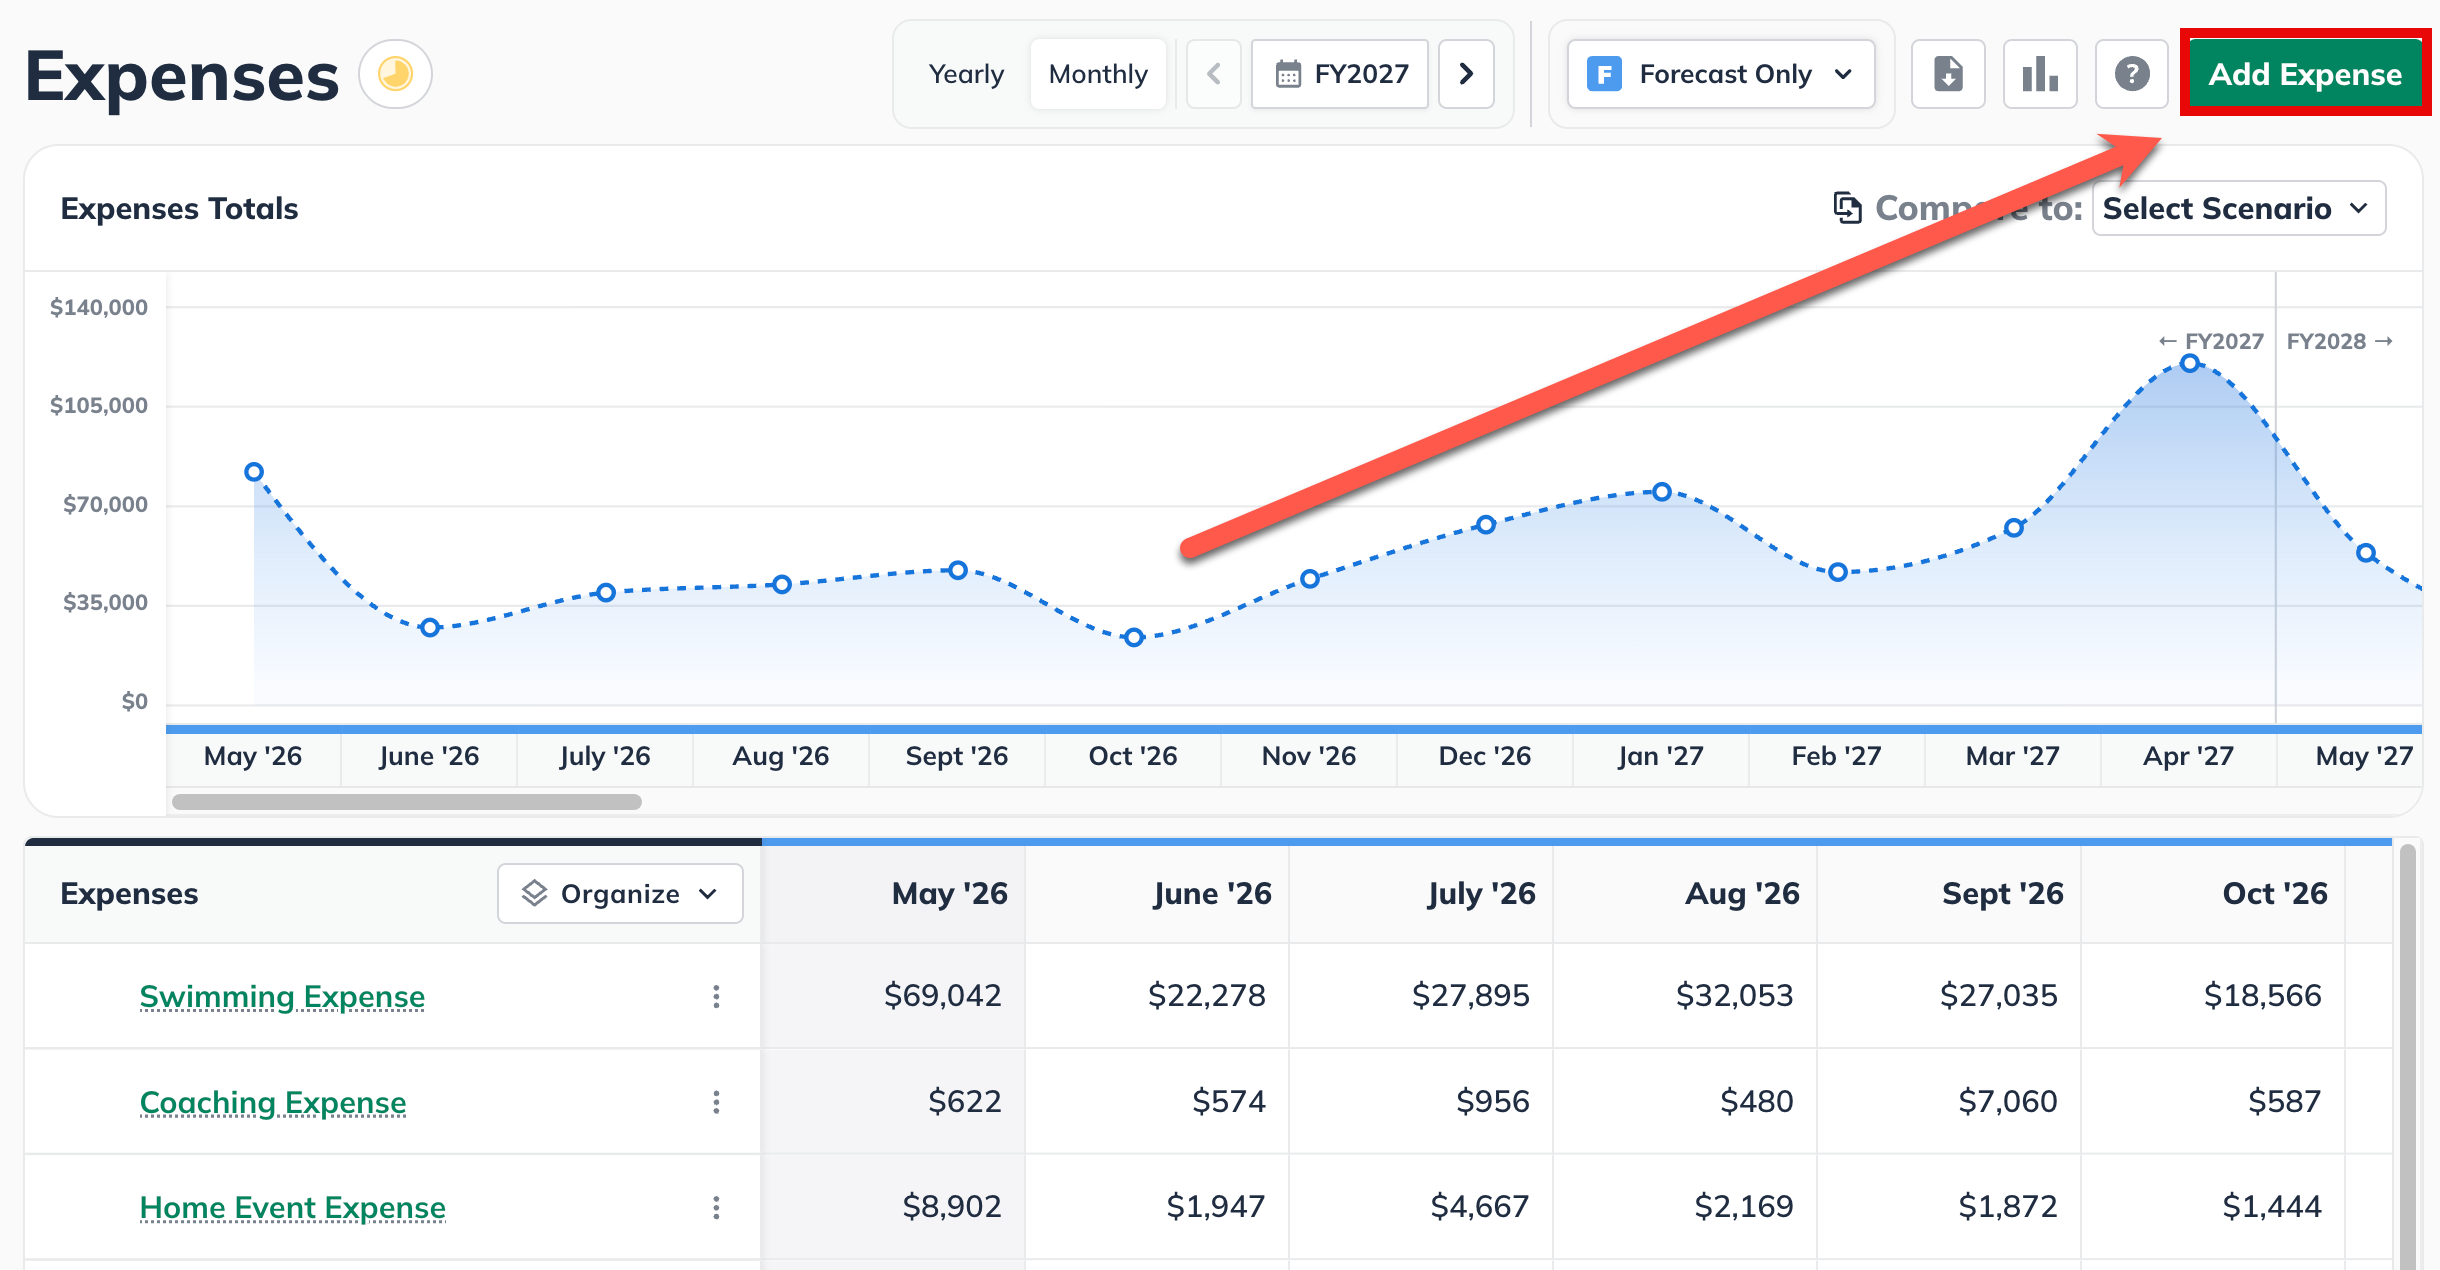This screenshot has width=2440, height=1270.
Task: Open the Swimming Expense row options menu
Action: click(x=716, y=996)
